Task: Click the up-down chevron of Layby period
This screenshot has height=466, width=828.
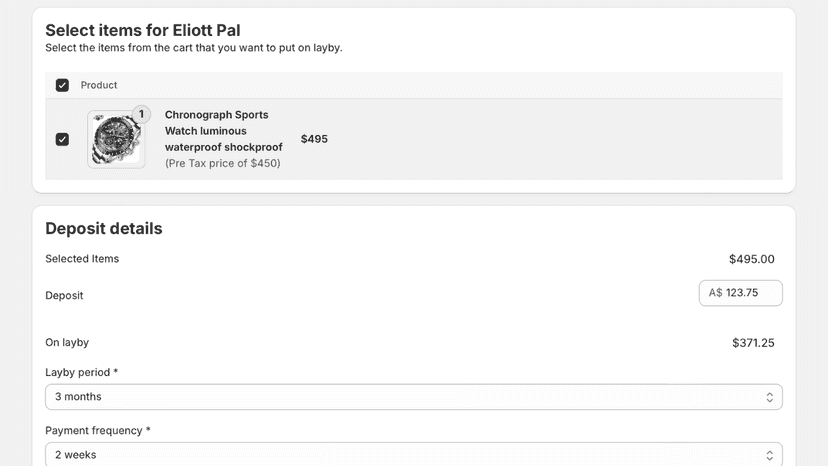Action: pos(769,397)
